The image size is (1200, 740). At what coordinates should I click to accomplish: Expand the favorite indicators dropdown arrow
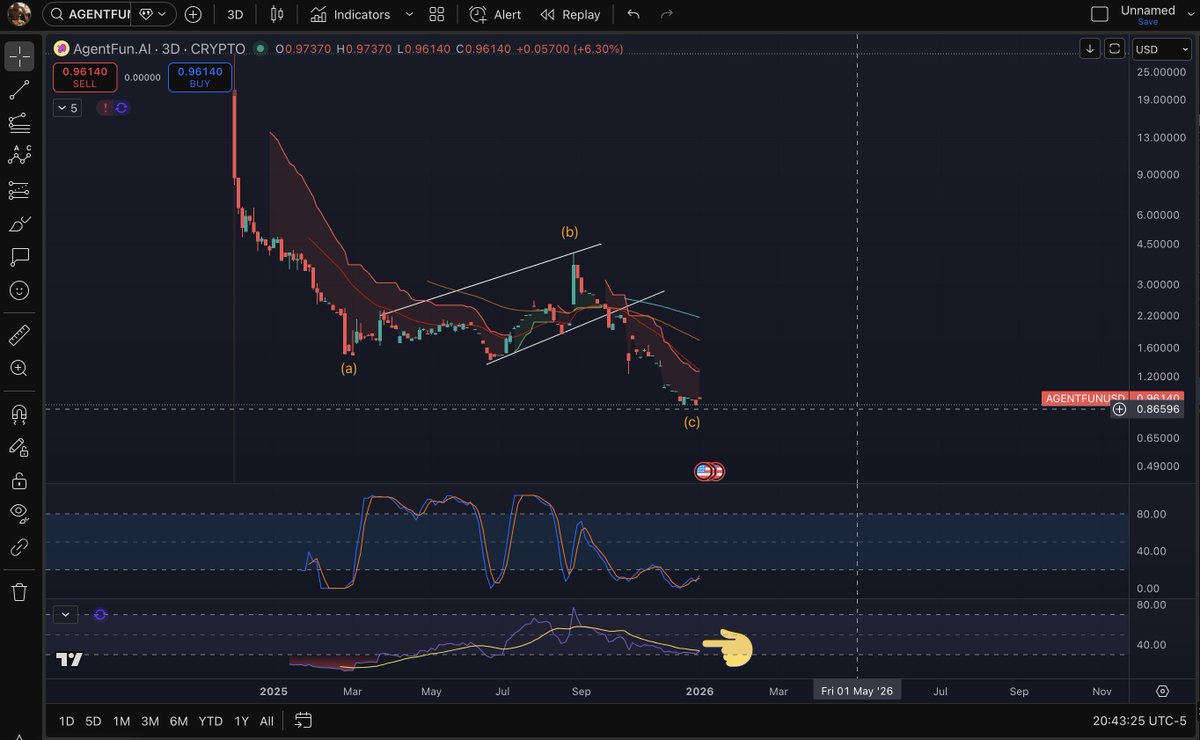(409, 15)
